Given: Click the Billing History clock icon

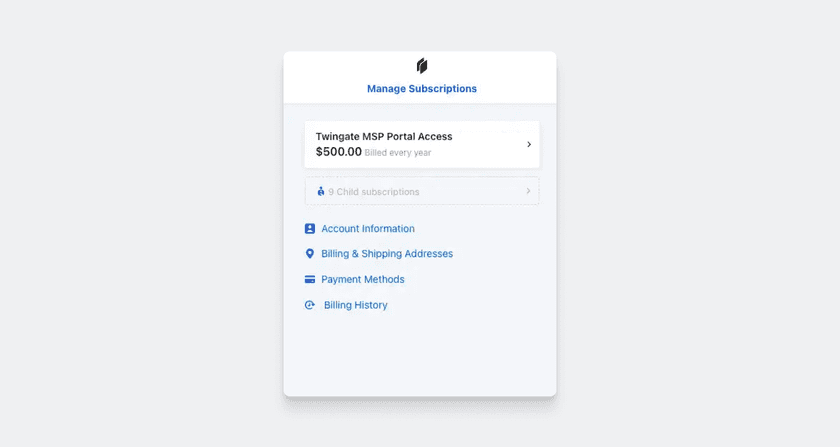Looking at the screenshot, I should pos(310,305).
